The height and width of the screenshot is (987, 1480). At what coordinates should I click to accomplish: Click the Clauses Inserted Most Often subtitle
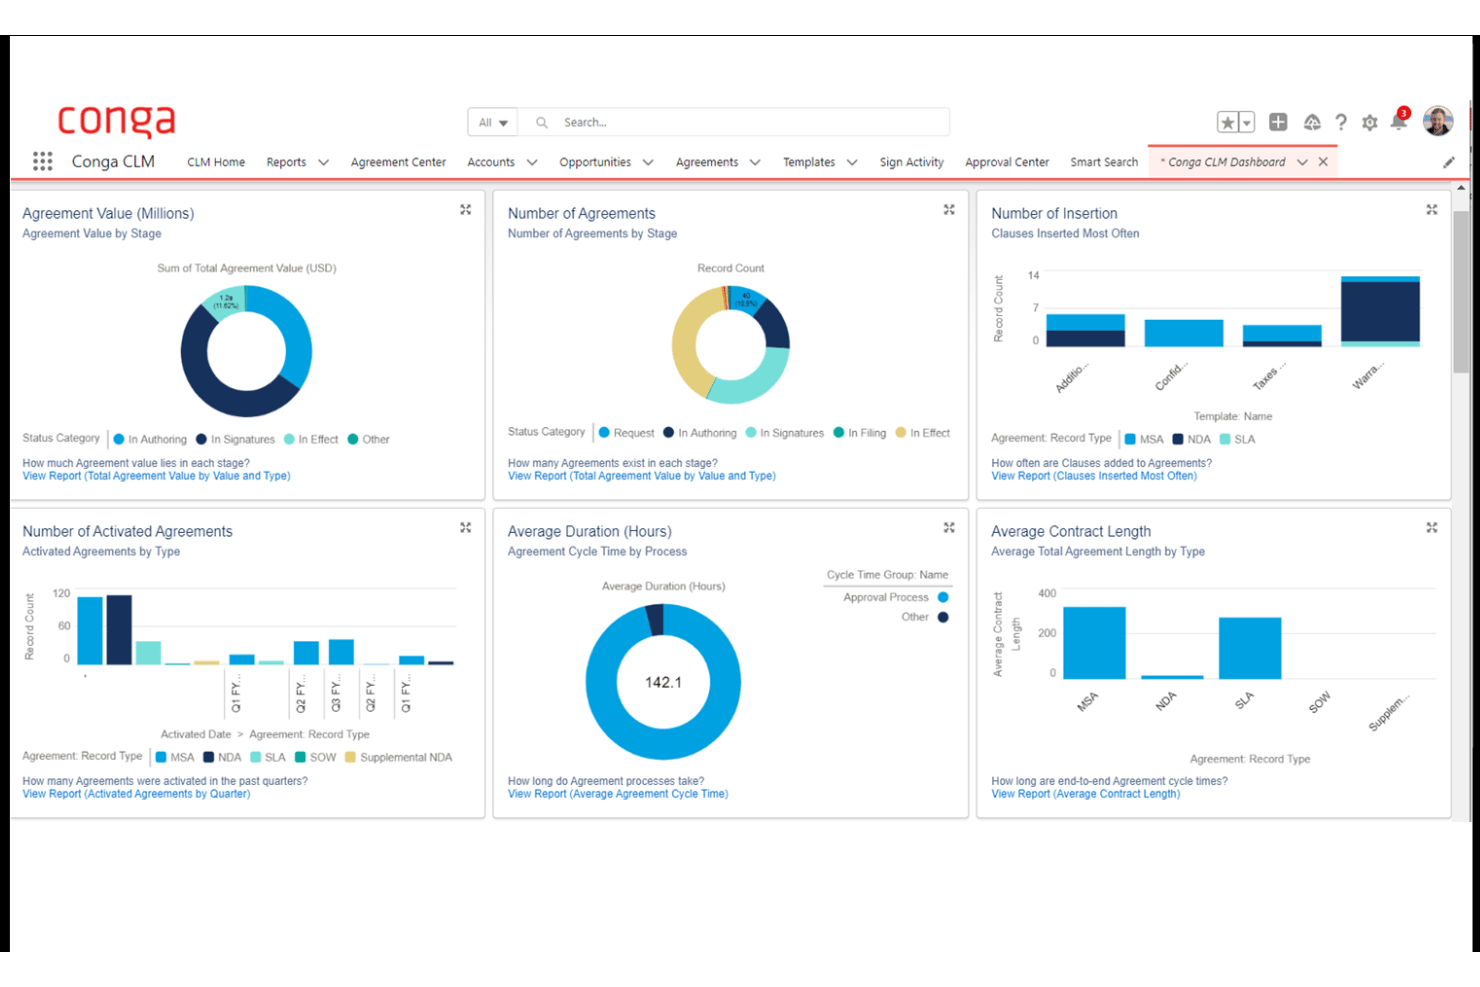point(1065,233)
